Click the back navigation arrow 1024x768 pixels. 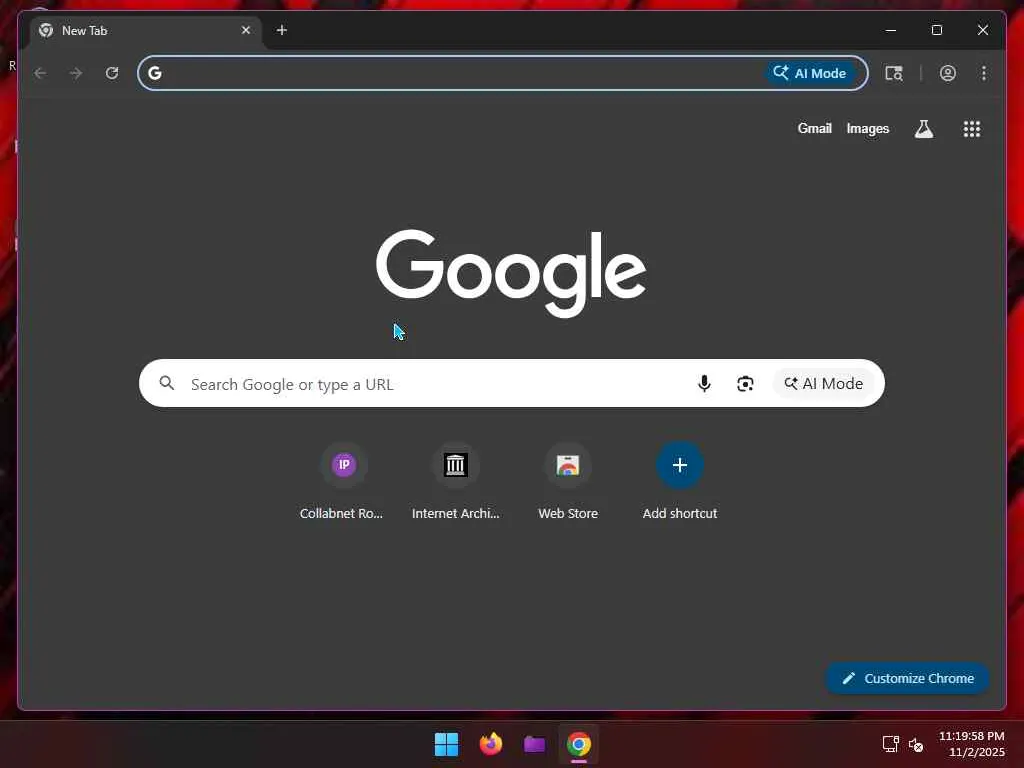(40, 73)
